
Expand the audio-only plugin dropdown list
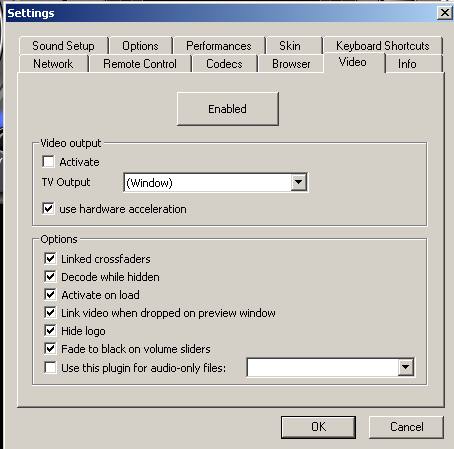coord(406,367)
